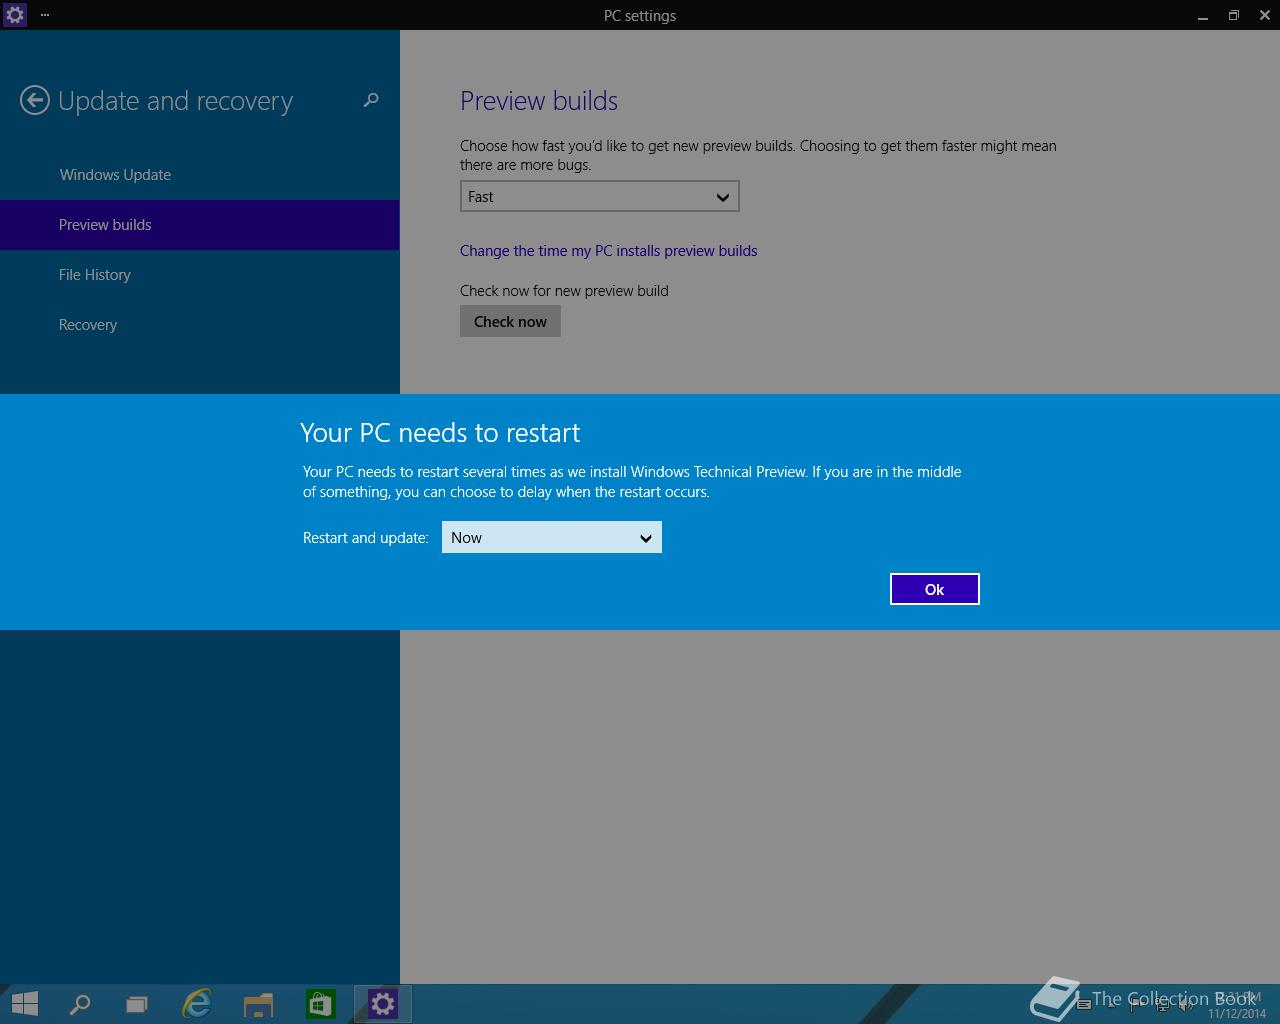Click the date 11/12/2014 in the taskbar clock
This screenshot has width=1280, height=1024.
coord(1236,1013)
